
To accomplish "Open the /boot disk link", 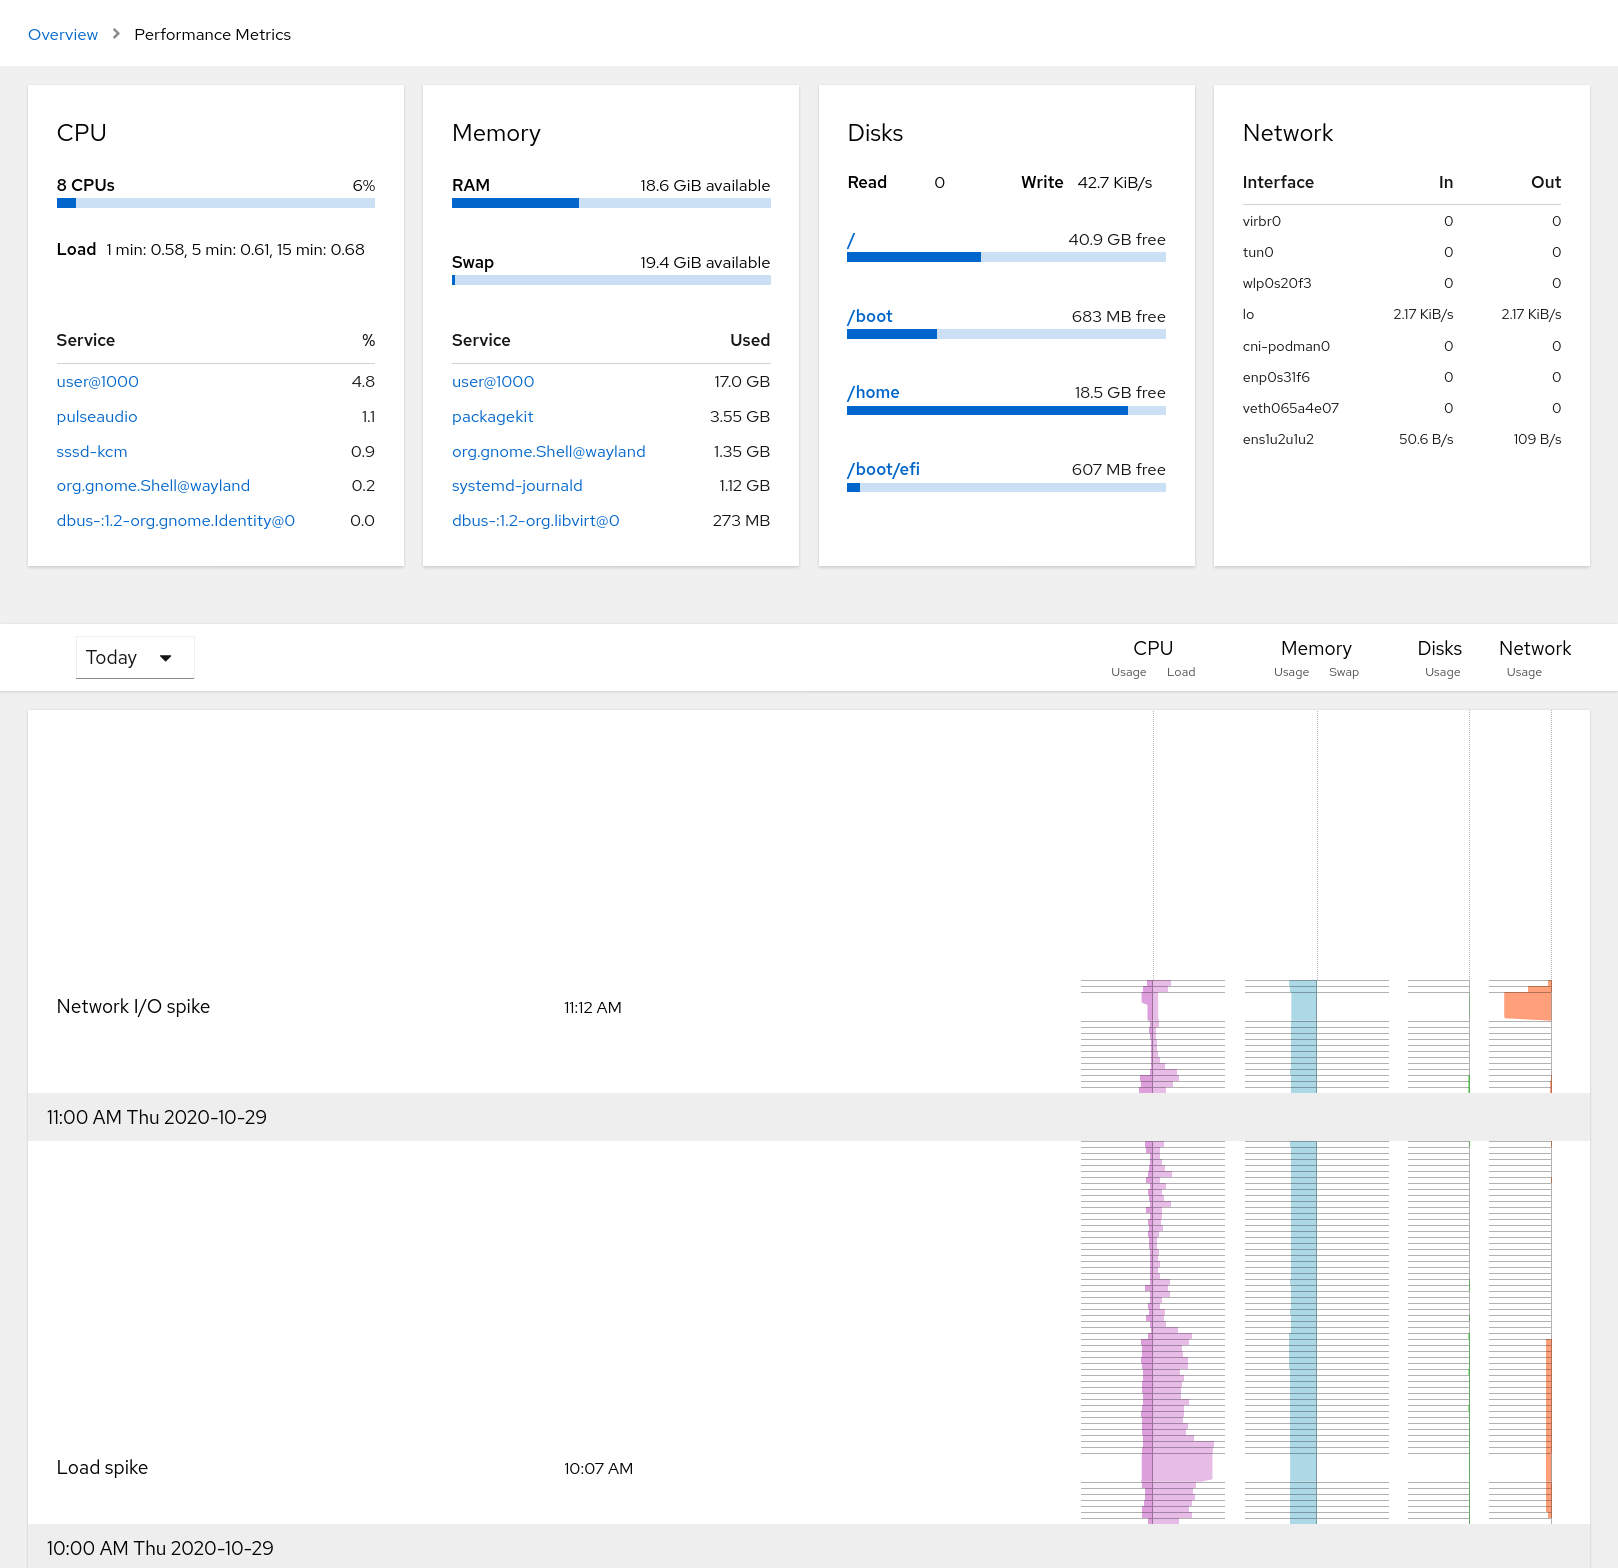I will 870,317.
